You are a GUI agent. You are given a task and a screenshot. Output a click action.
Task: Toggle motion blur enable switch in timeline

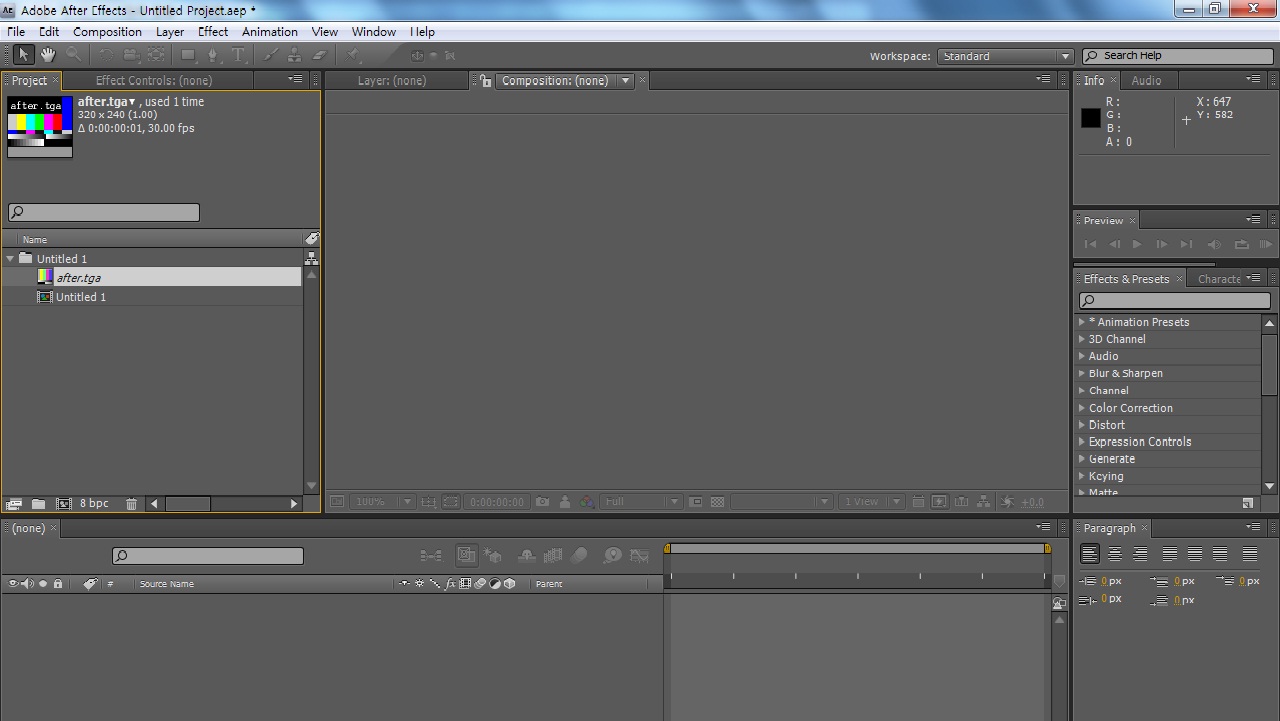tap(579, 555)
